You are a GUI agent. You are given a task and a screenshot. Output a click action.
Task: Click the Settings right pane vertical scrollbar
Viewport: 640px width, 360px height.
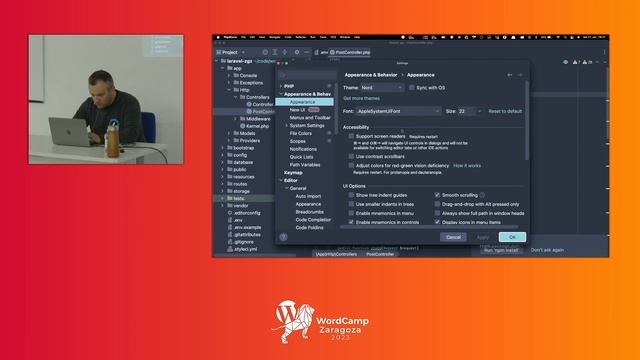527,120
